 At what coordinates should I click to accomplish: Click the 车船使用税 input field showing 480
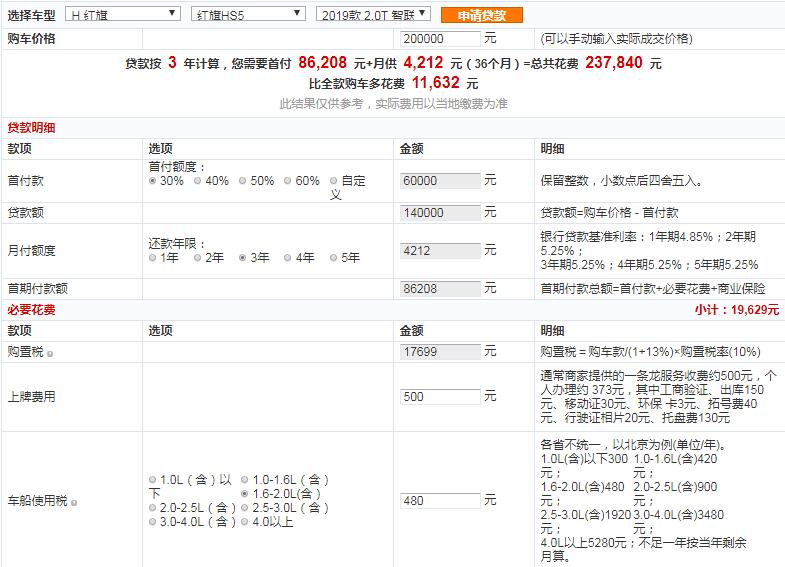[x=440, y=501]
